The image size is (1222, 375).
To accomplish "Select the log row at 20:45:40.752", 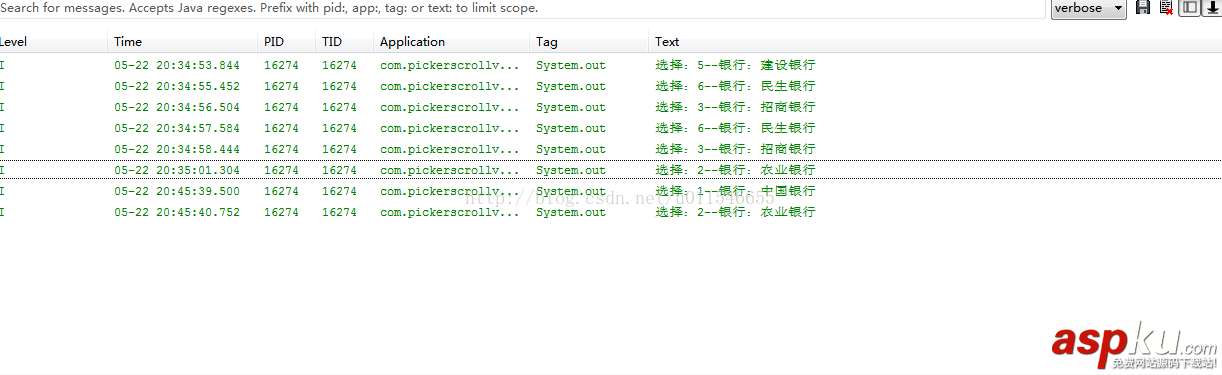I will point(611,212).
